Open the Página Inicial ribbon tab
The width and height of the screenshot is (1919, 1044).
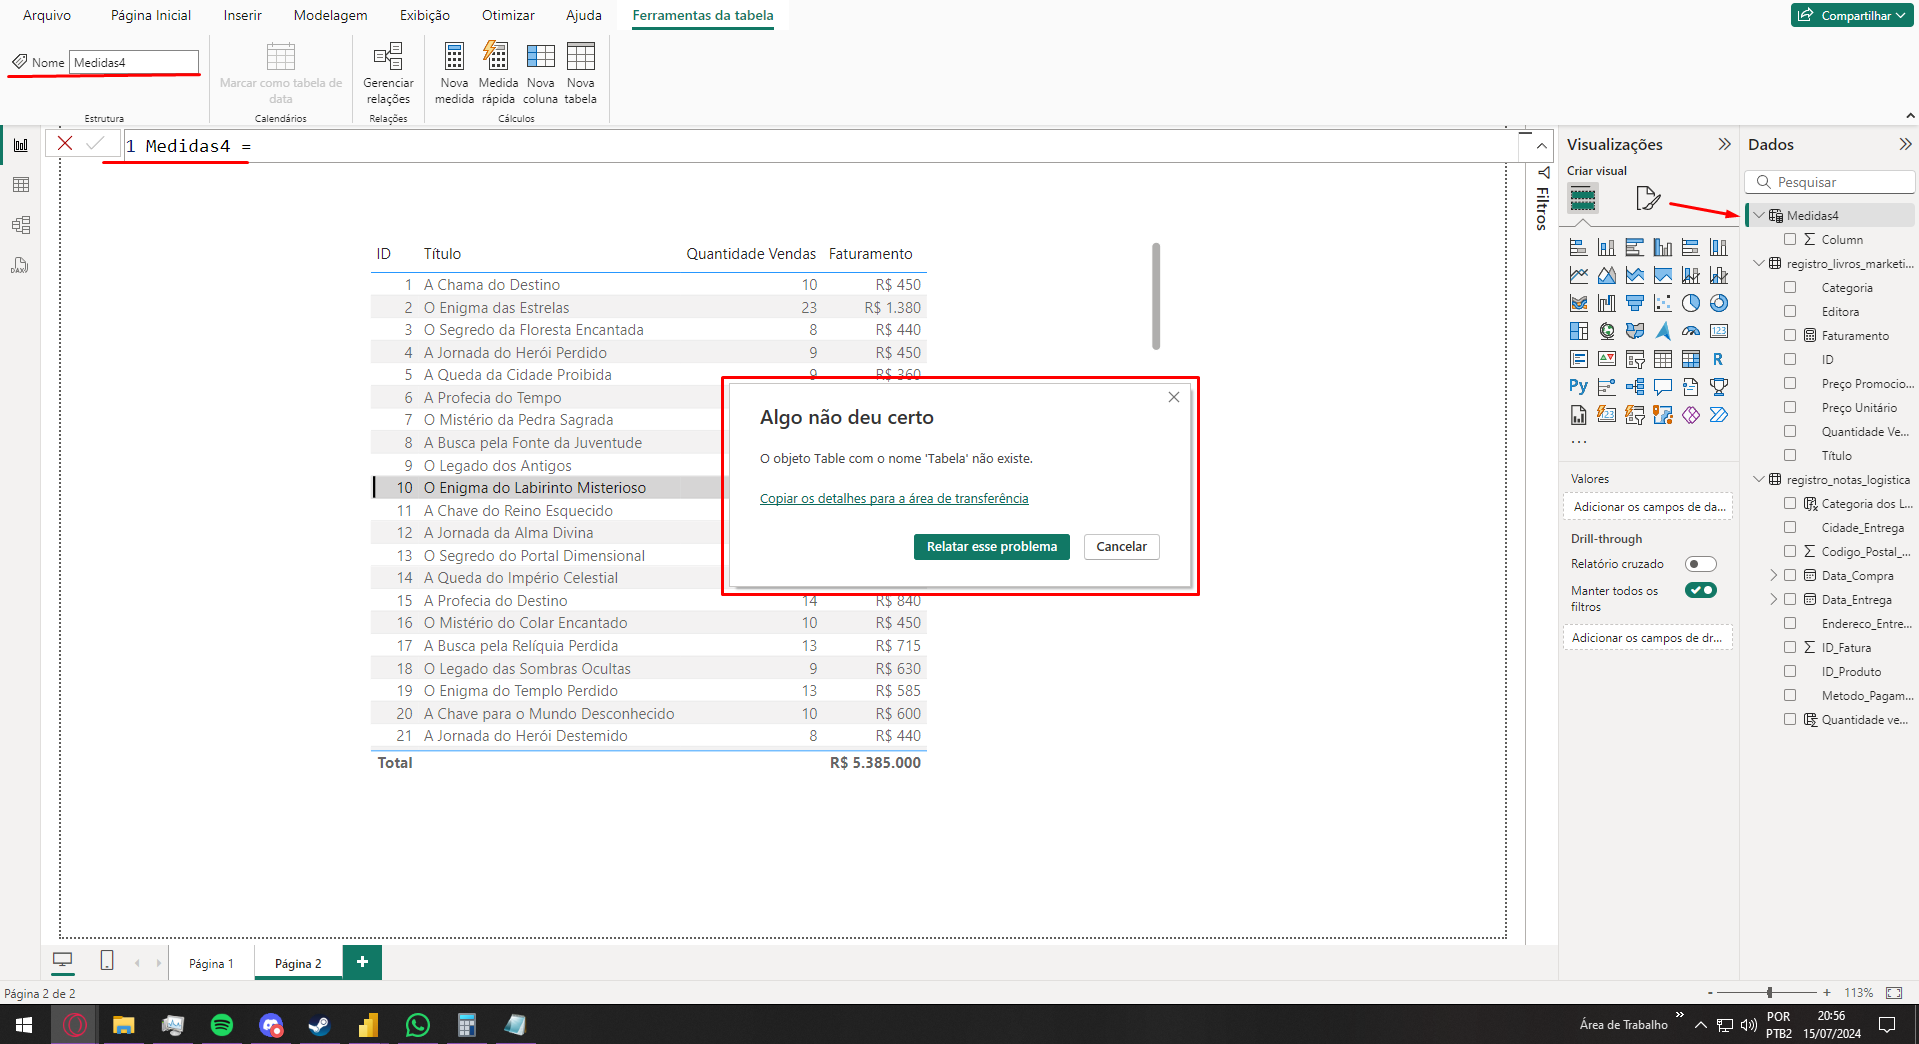[x=151, y=15]
